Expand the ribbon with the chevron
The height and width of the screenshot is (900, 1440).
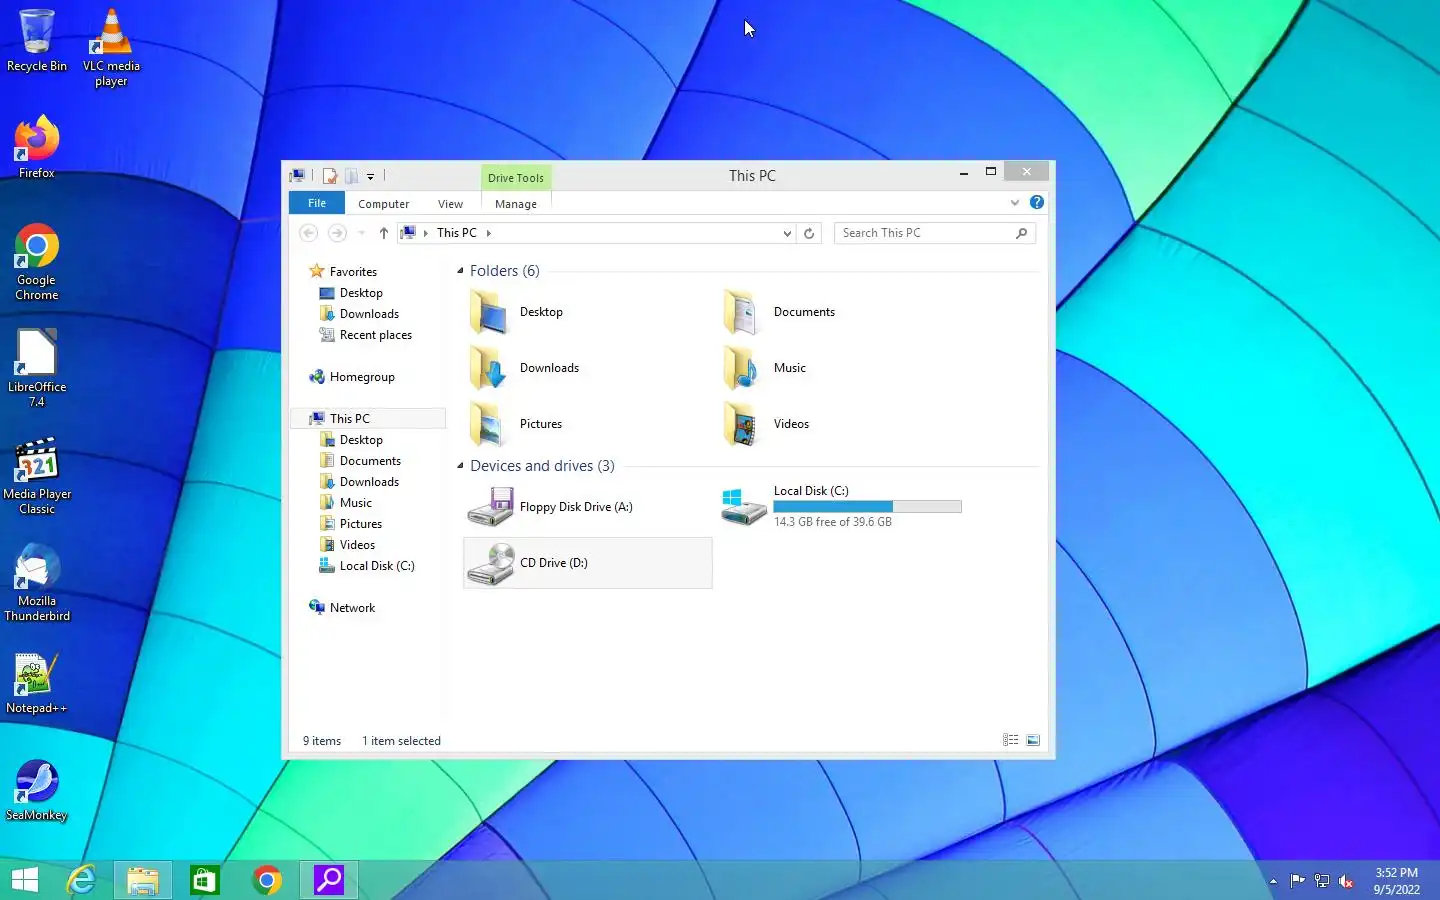1015,203
